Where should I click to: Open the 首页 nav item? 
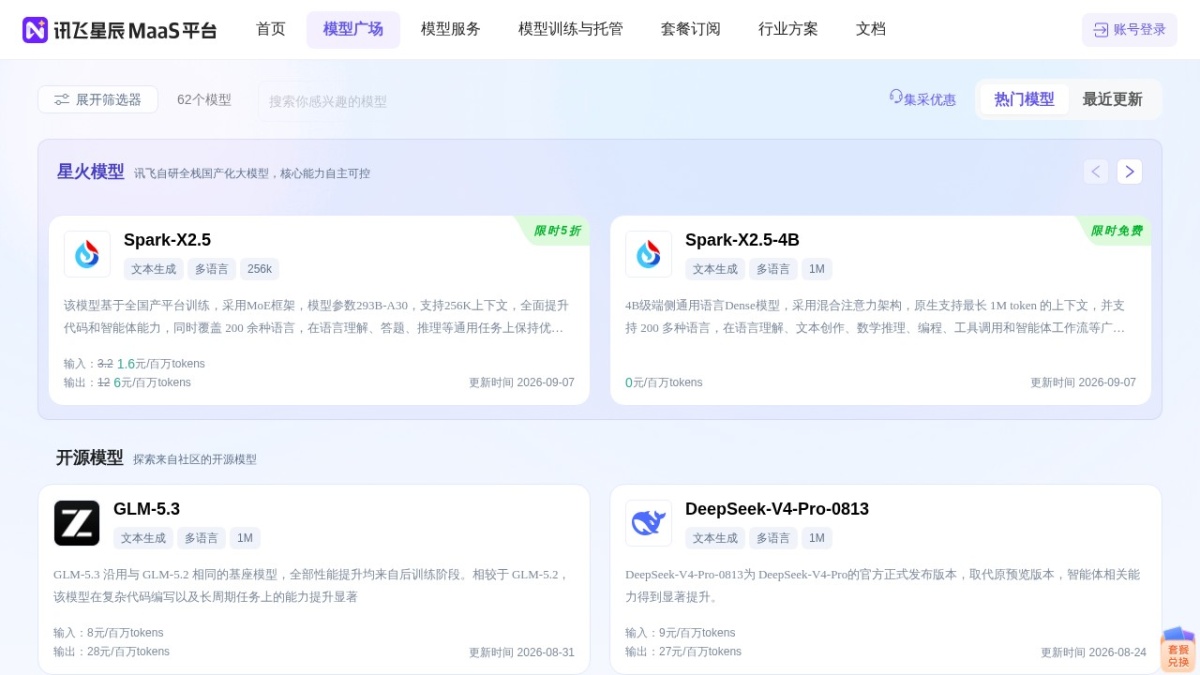(x=271, y=29)
